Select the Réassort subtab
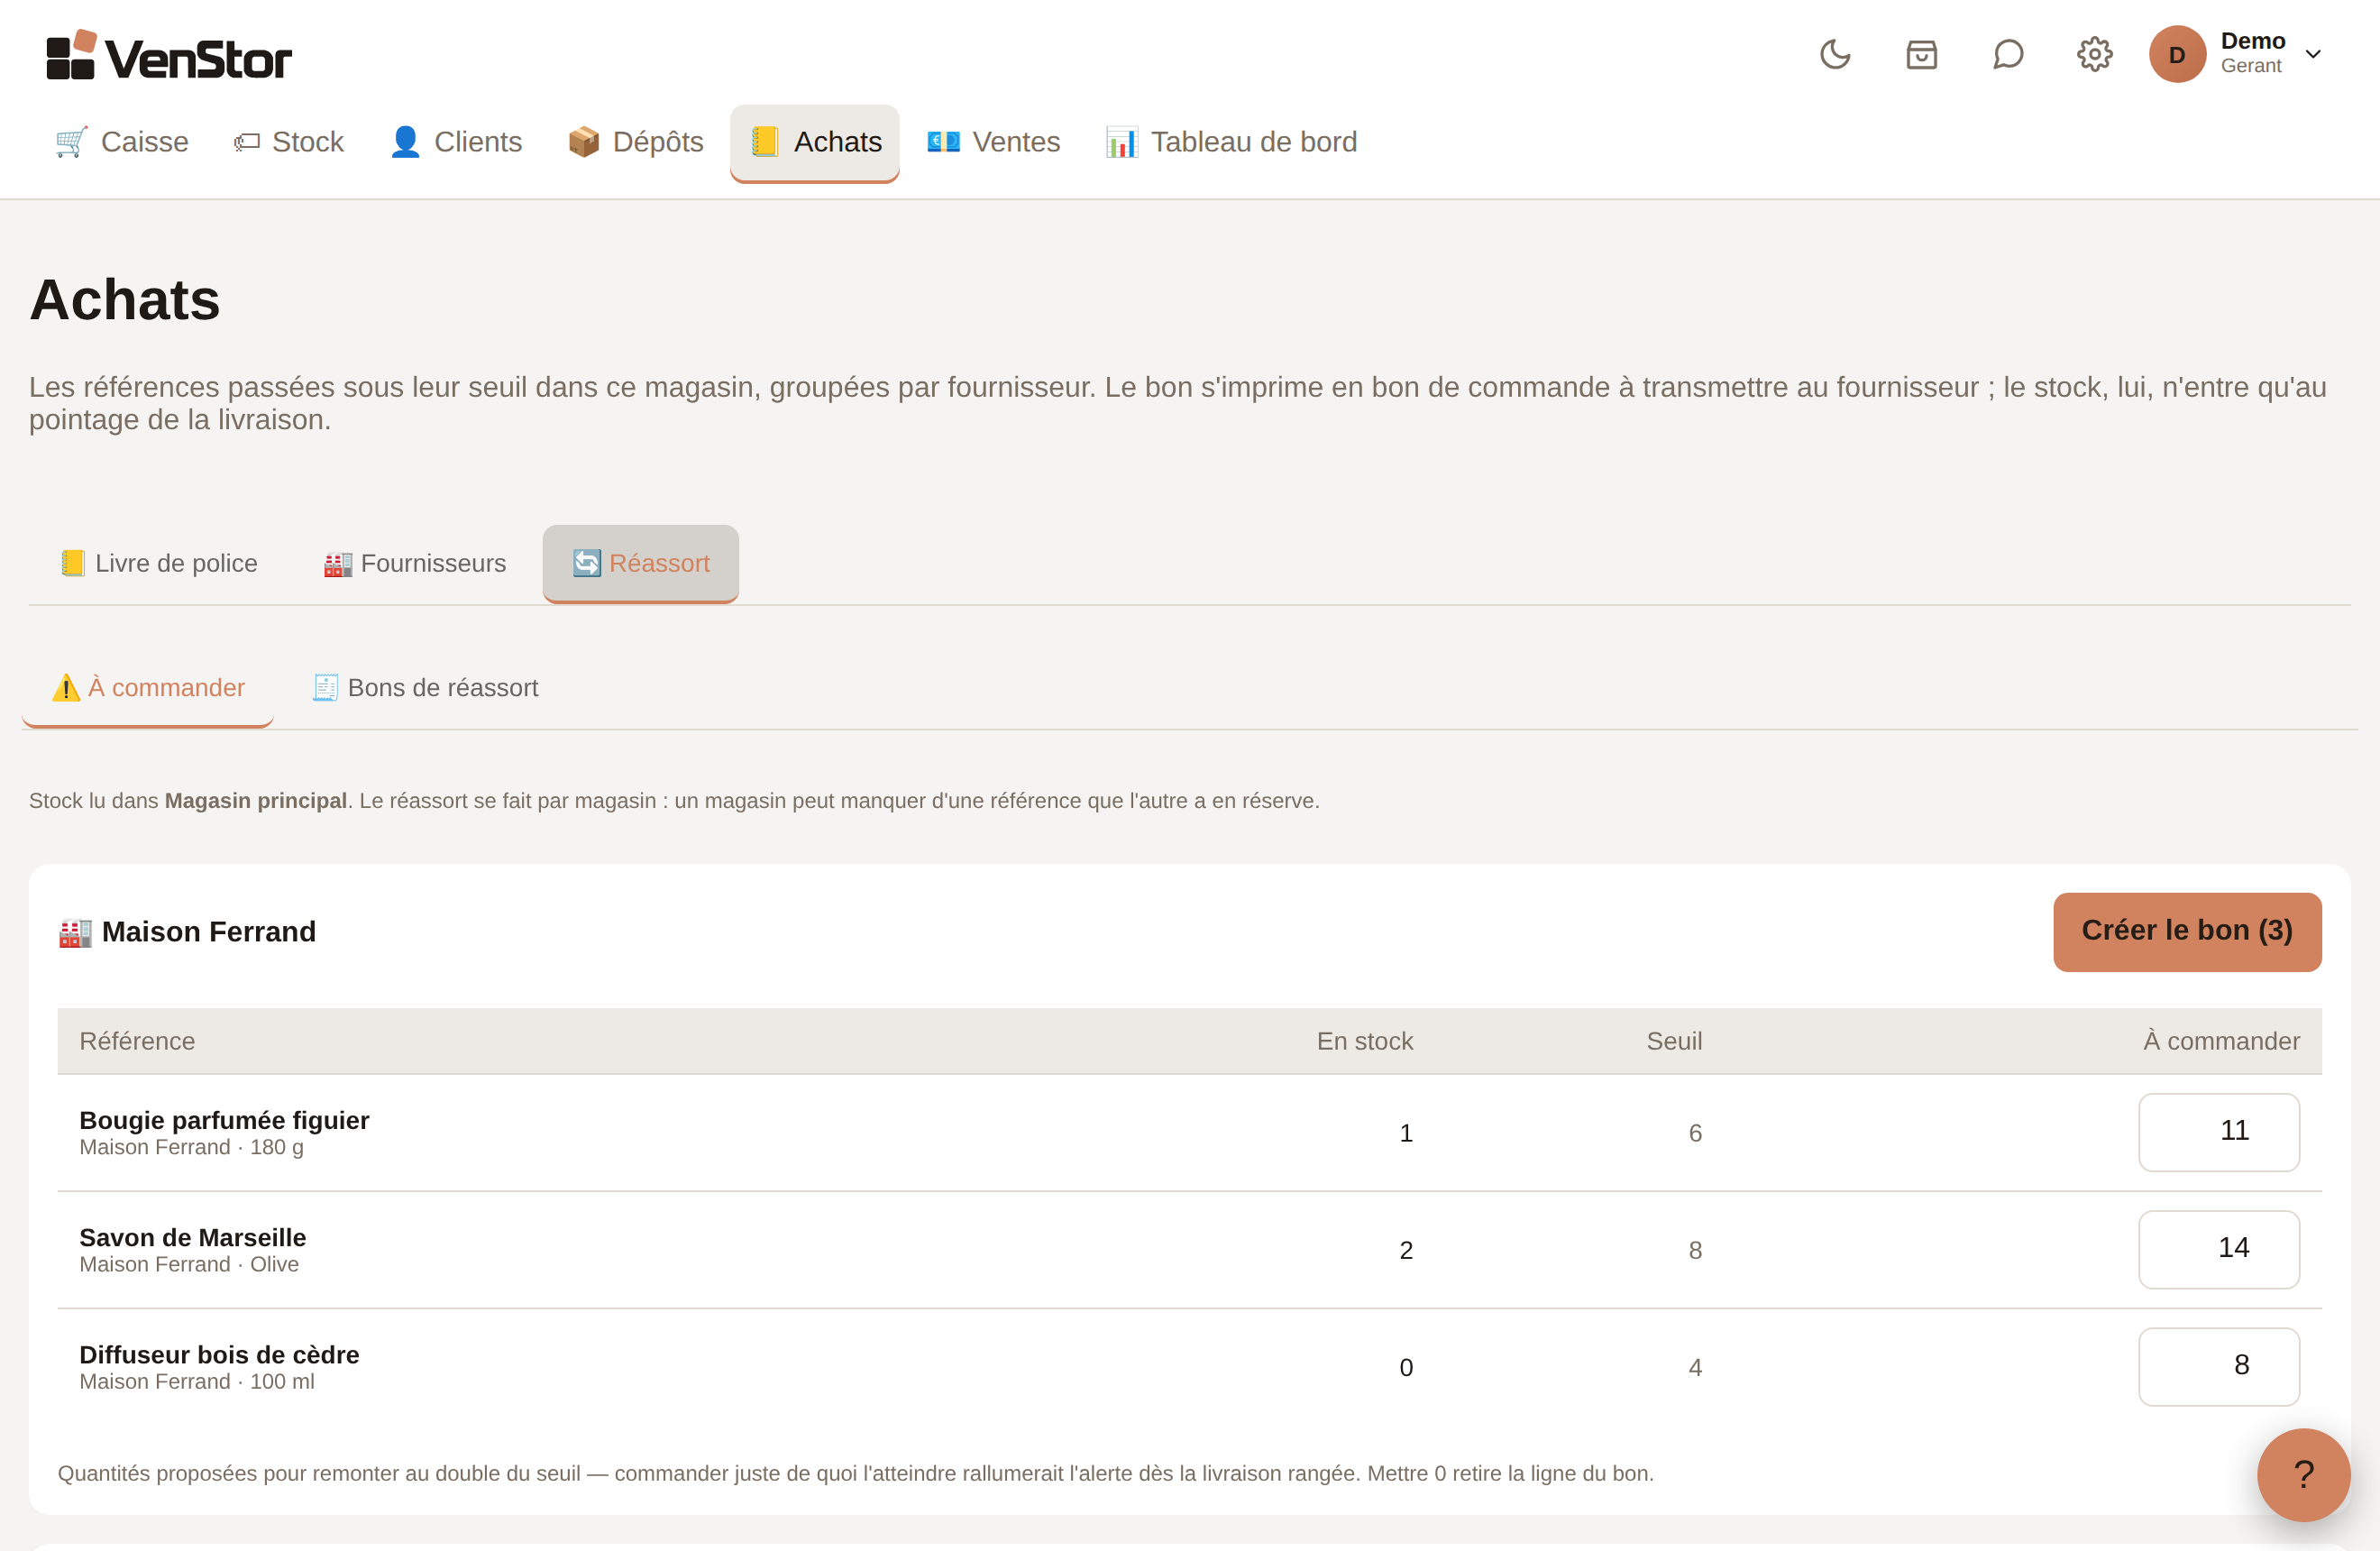2380x1551 pixels. (641, 563)
